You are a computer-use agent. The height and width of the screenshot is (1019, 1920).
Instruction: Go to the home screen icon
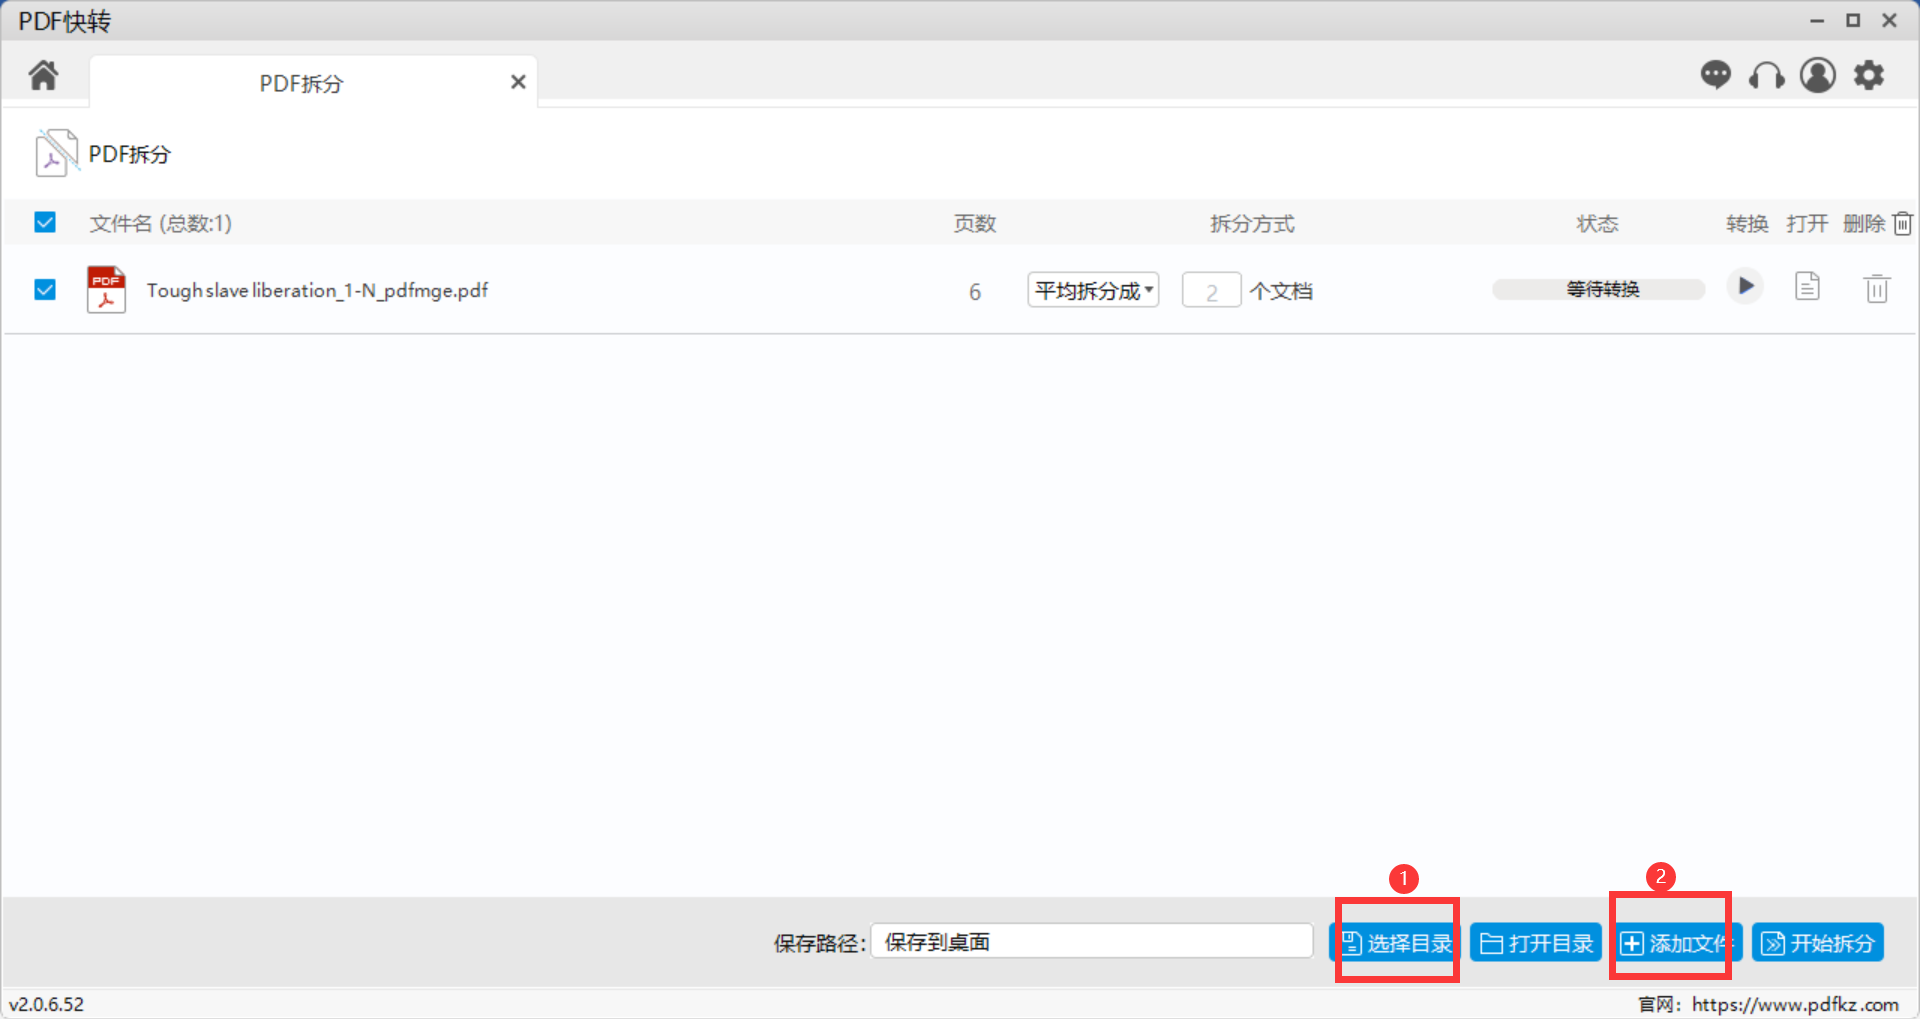coord(43,76)
